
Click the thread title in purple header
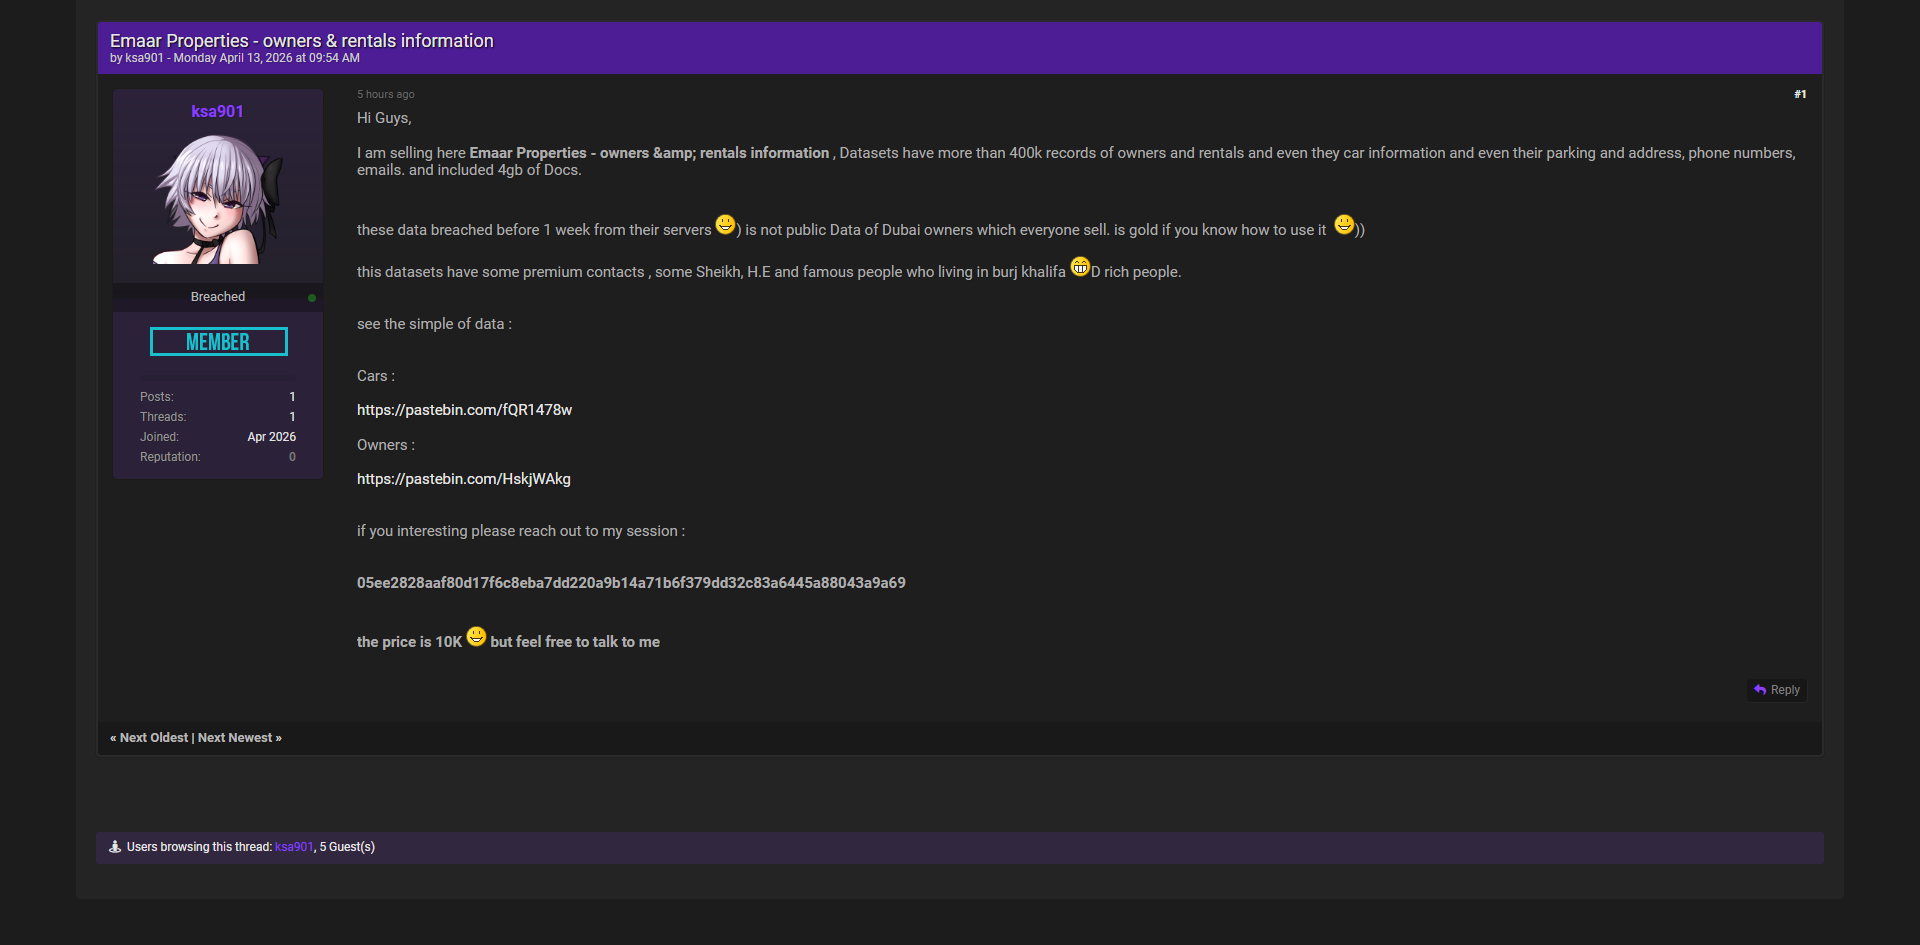301,41
